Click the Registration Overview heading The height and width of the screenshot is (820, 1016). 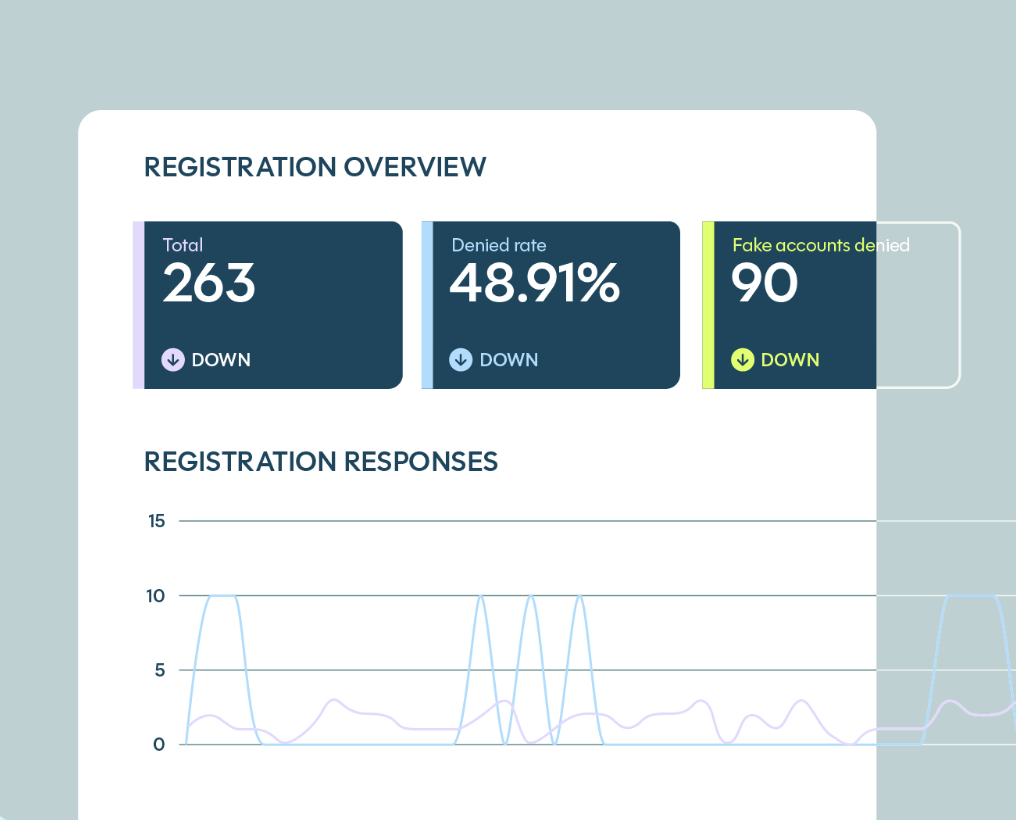[x=315, y=167]
